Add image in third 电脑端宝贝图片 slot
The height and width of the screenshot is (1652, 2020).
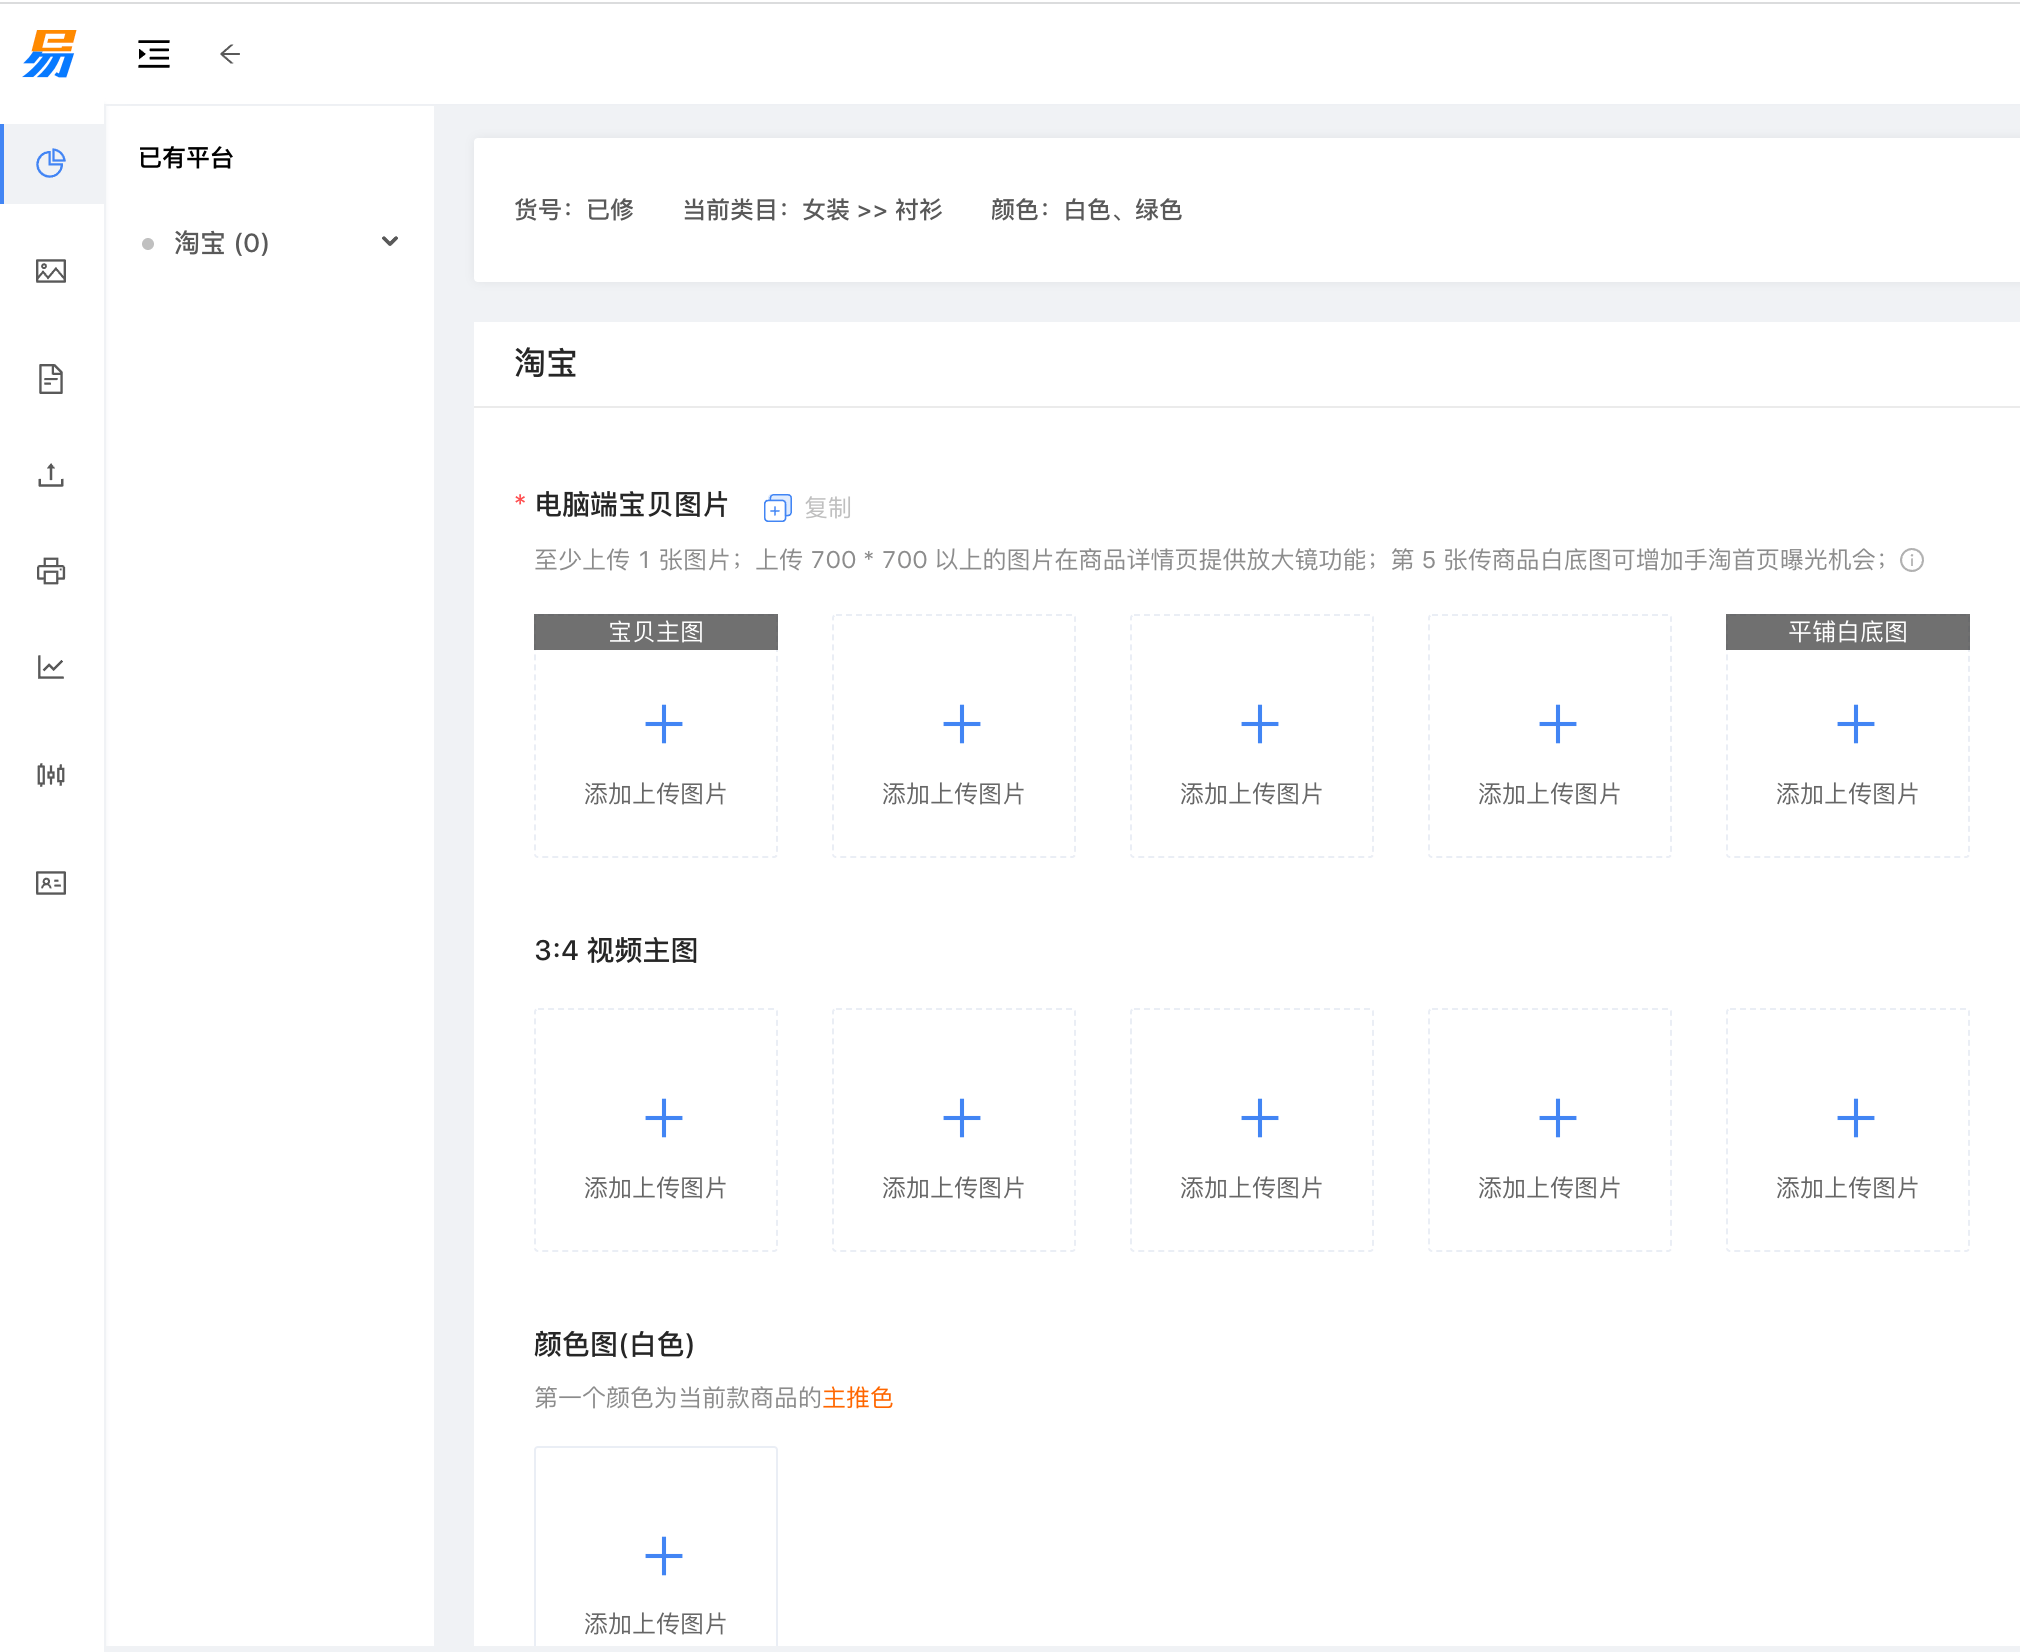point(1252,736)
